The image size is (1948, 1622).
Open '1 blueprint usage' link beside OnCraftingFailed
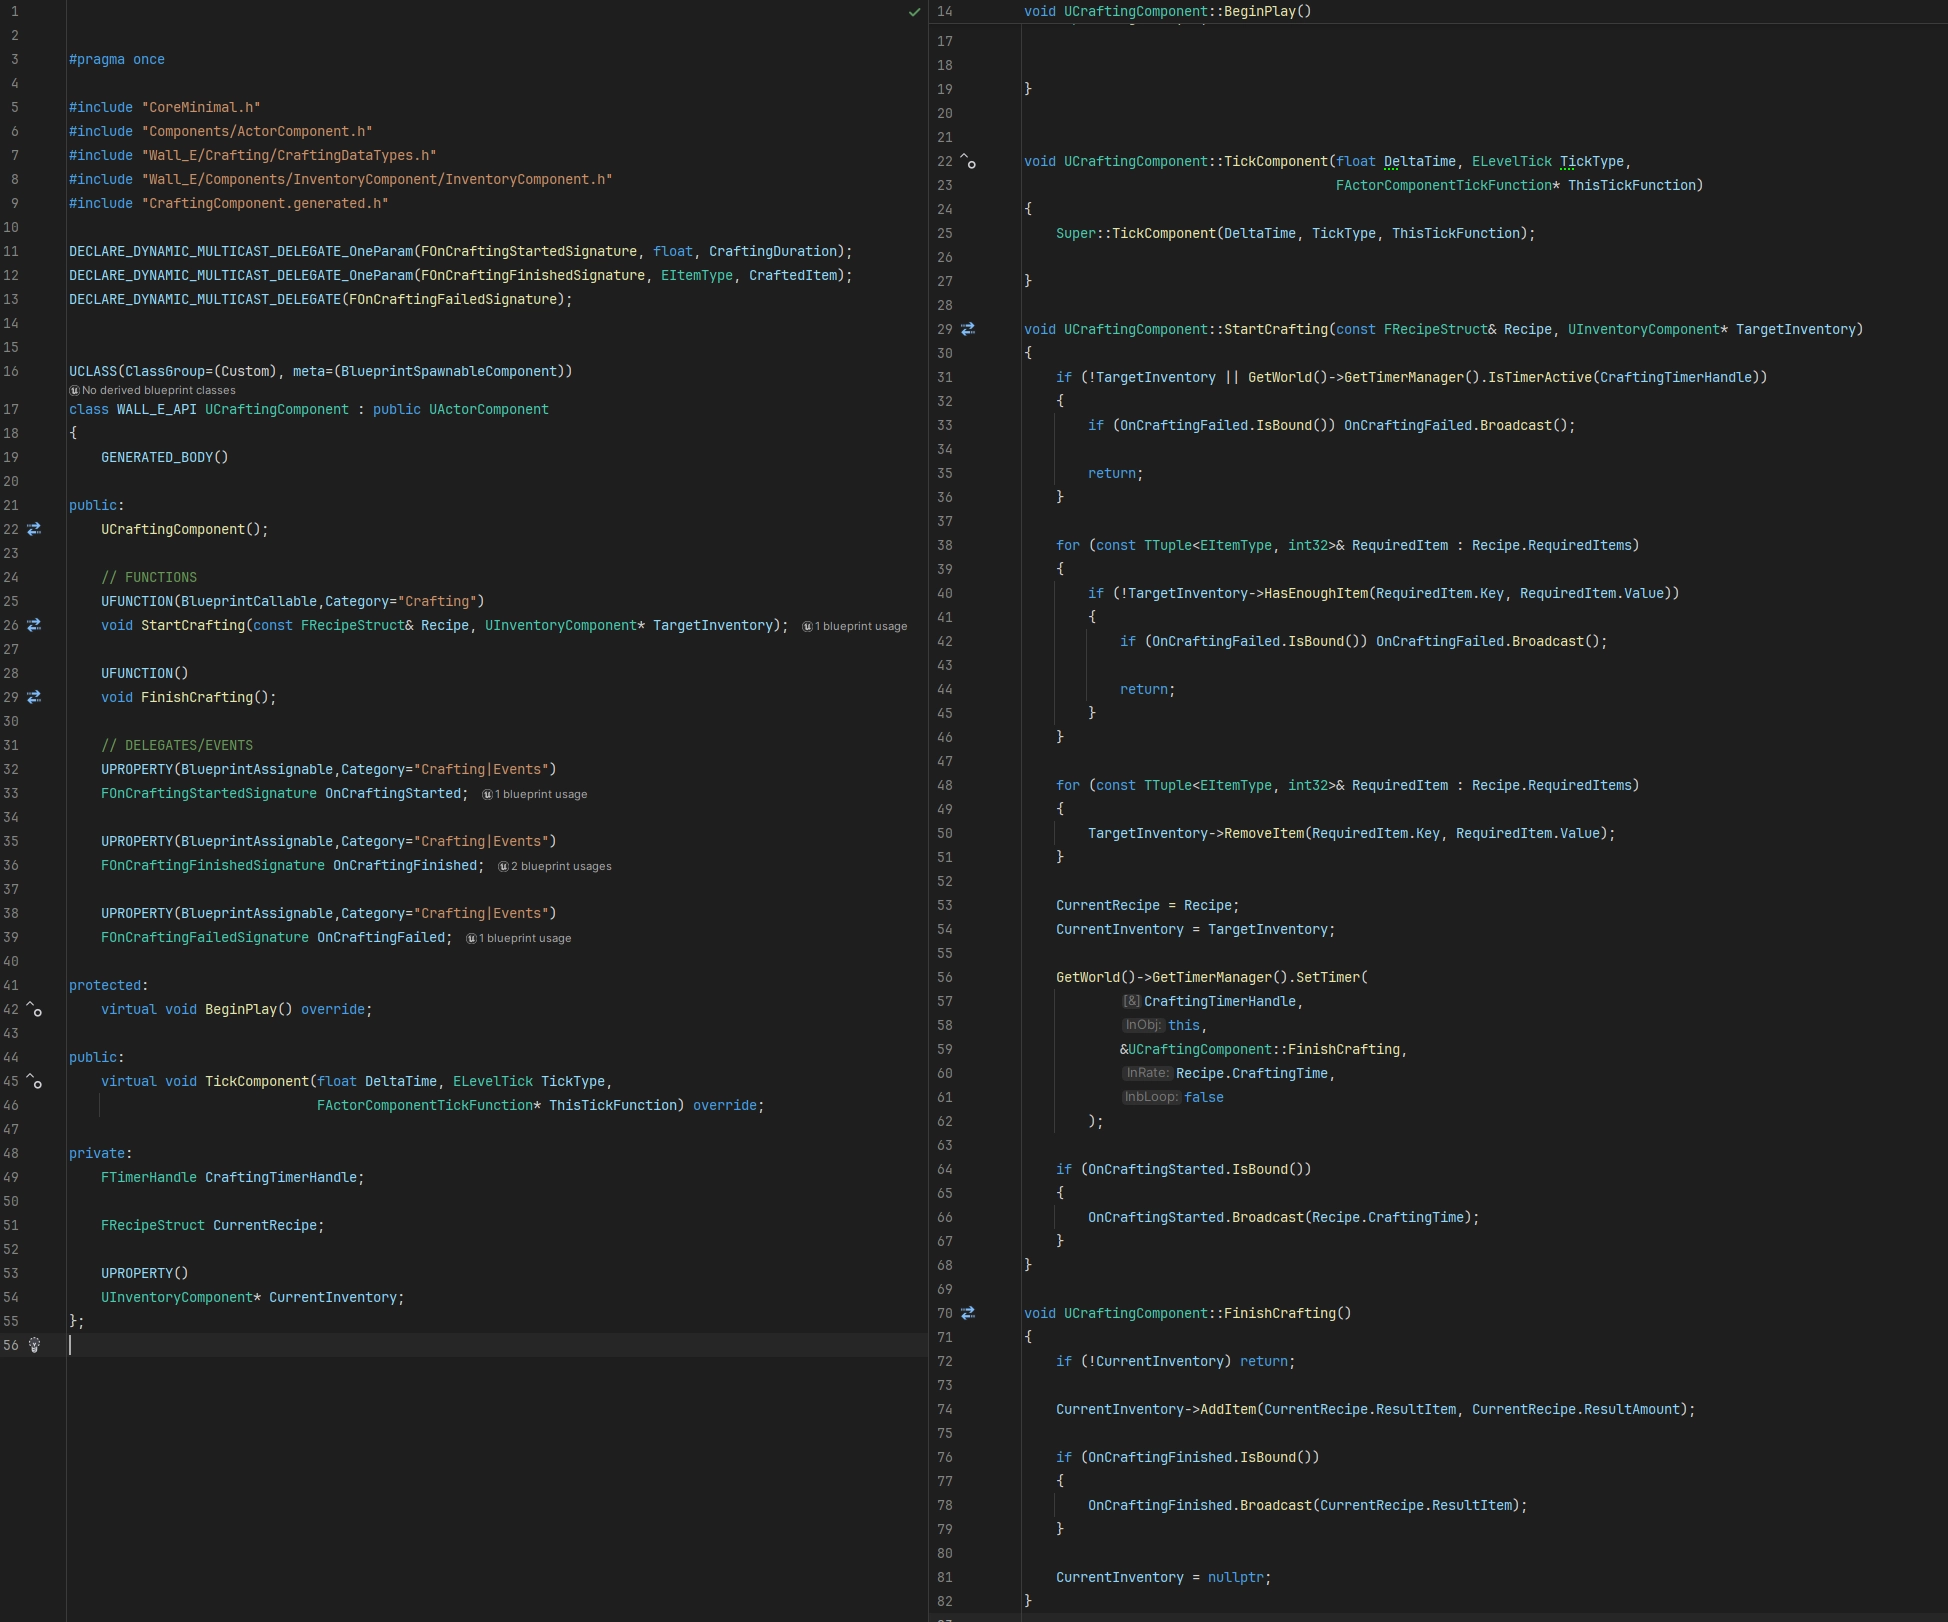point(519,938)
